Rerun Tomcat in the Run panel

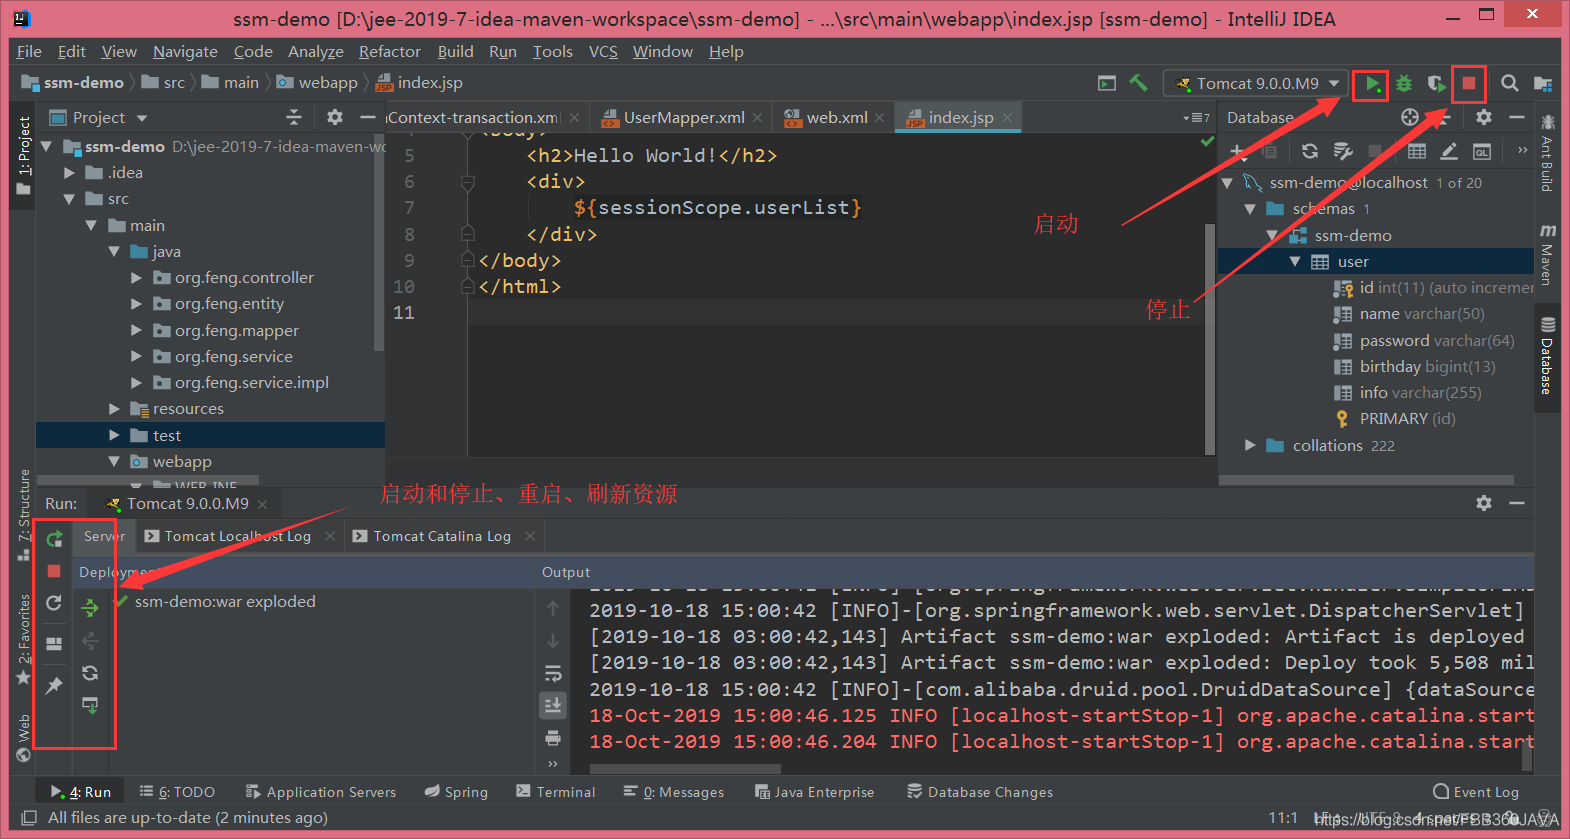coord(54,539)
